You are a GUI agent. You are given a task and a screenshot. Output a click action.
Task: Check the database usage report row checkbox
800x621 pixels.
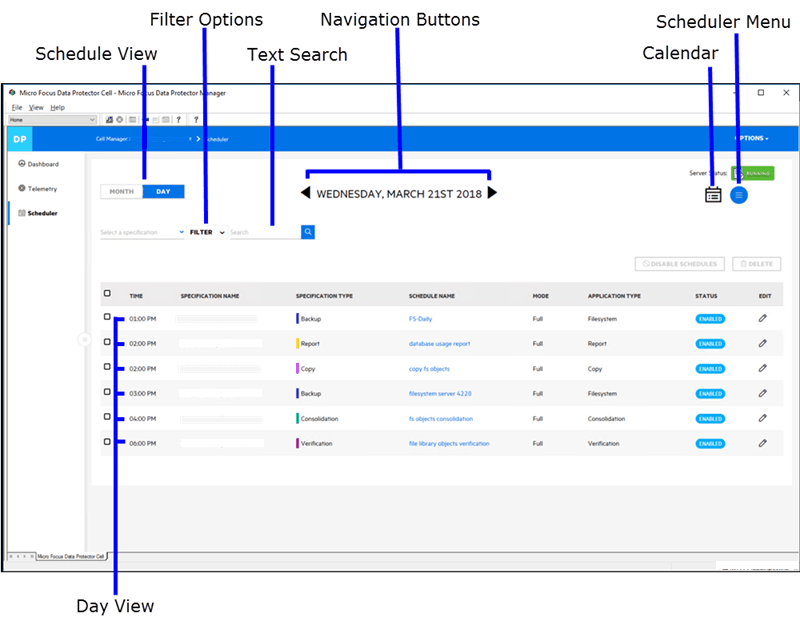(x=107, y=342)
